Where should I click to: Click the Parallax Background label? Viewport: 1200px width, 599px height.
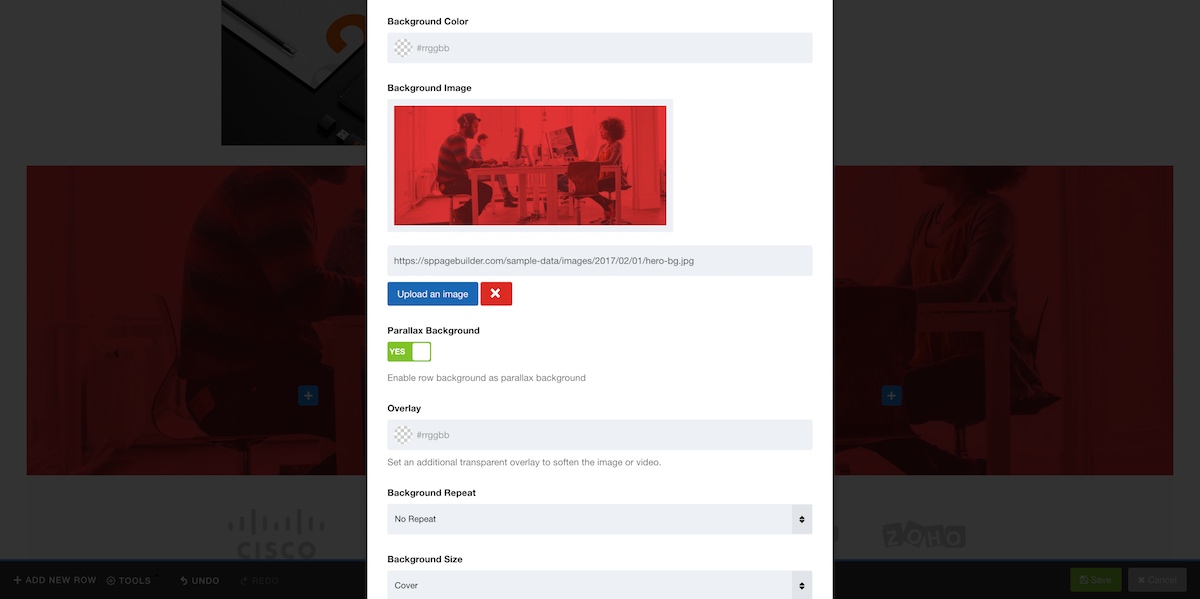click(x=434, y=330)
